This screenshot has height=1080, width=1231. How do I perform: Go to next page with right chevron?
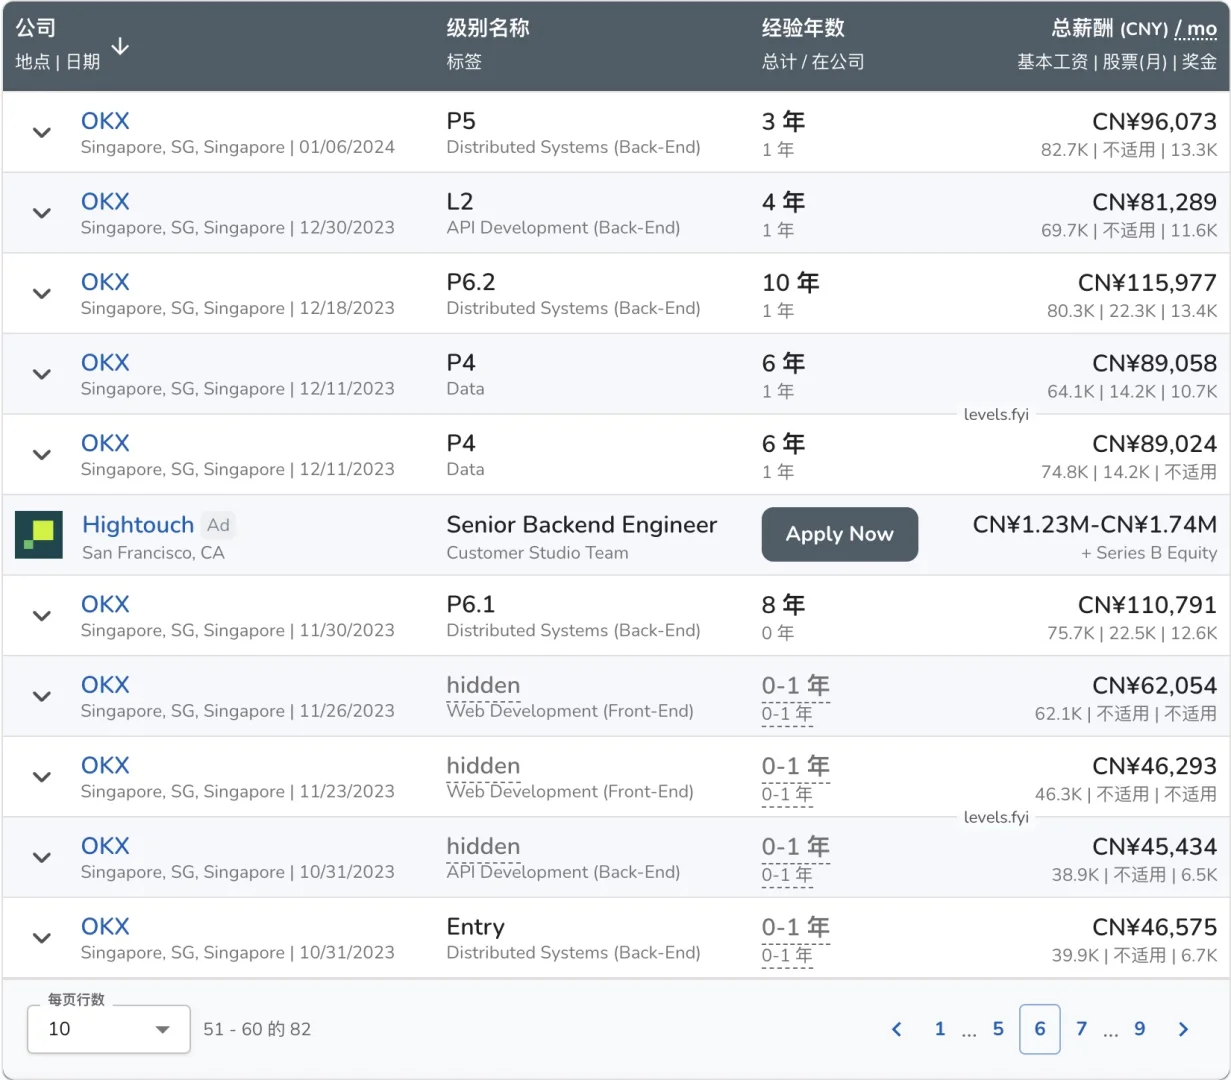click(x=1184, y=1029)
